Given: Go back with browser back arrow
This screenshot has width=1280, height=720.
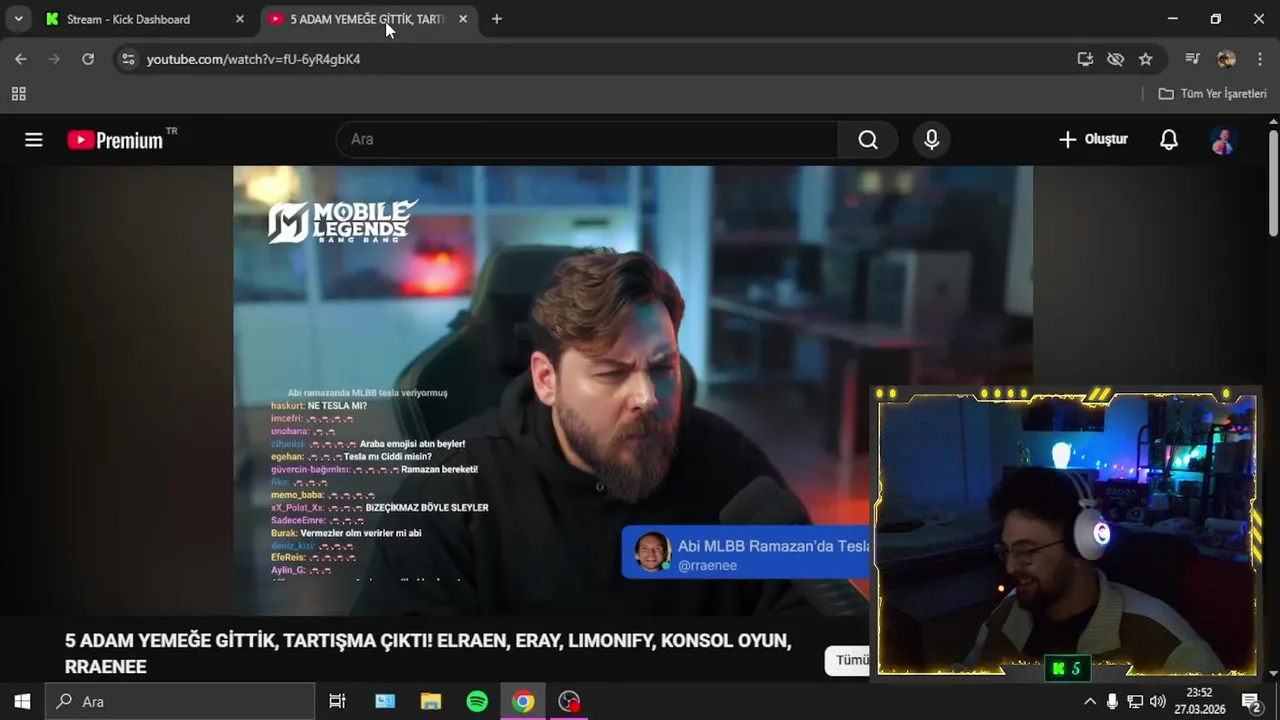Looking at the screenshot, I should 20,59.
